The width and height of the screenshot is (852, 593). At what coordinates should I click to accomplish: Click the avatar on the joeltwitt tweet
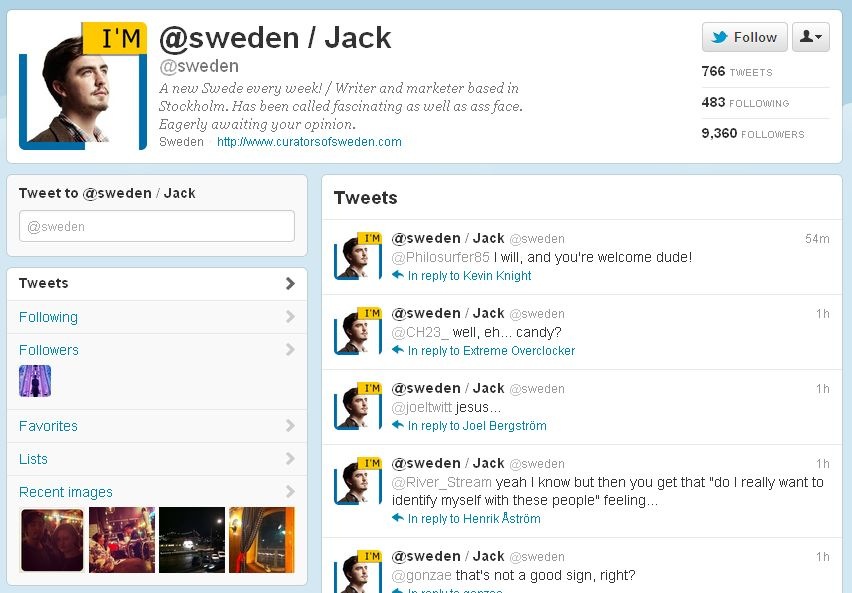[358, 406]
